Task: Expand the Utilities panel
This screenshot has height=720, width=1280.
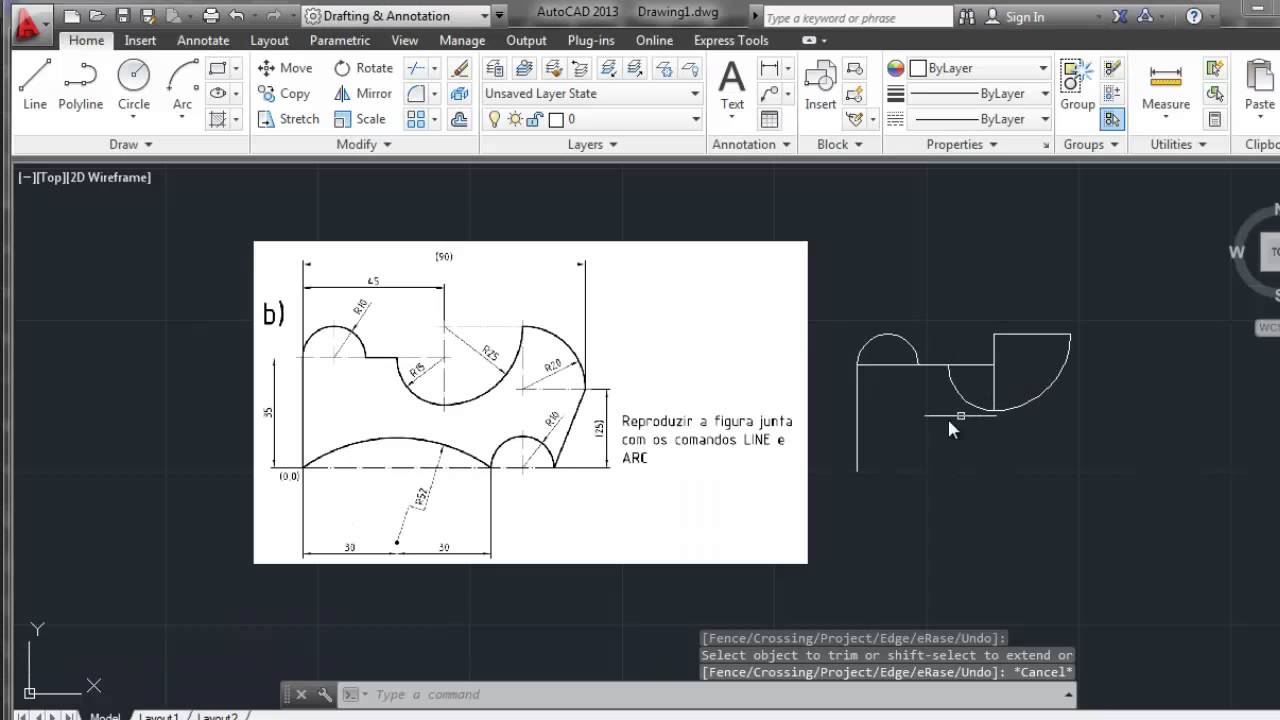Action: pyautogui.click(x=1178, y=144)
